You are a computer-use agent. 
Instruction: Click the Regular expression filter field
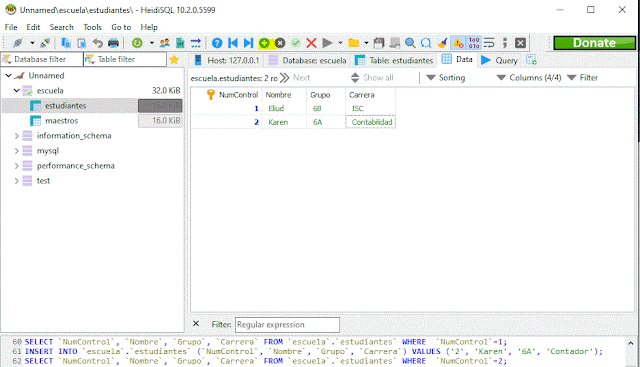[287, 325]
